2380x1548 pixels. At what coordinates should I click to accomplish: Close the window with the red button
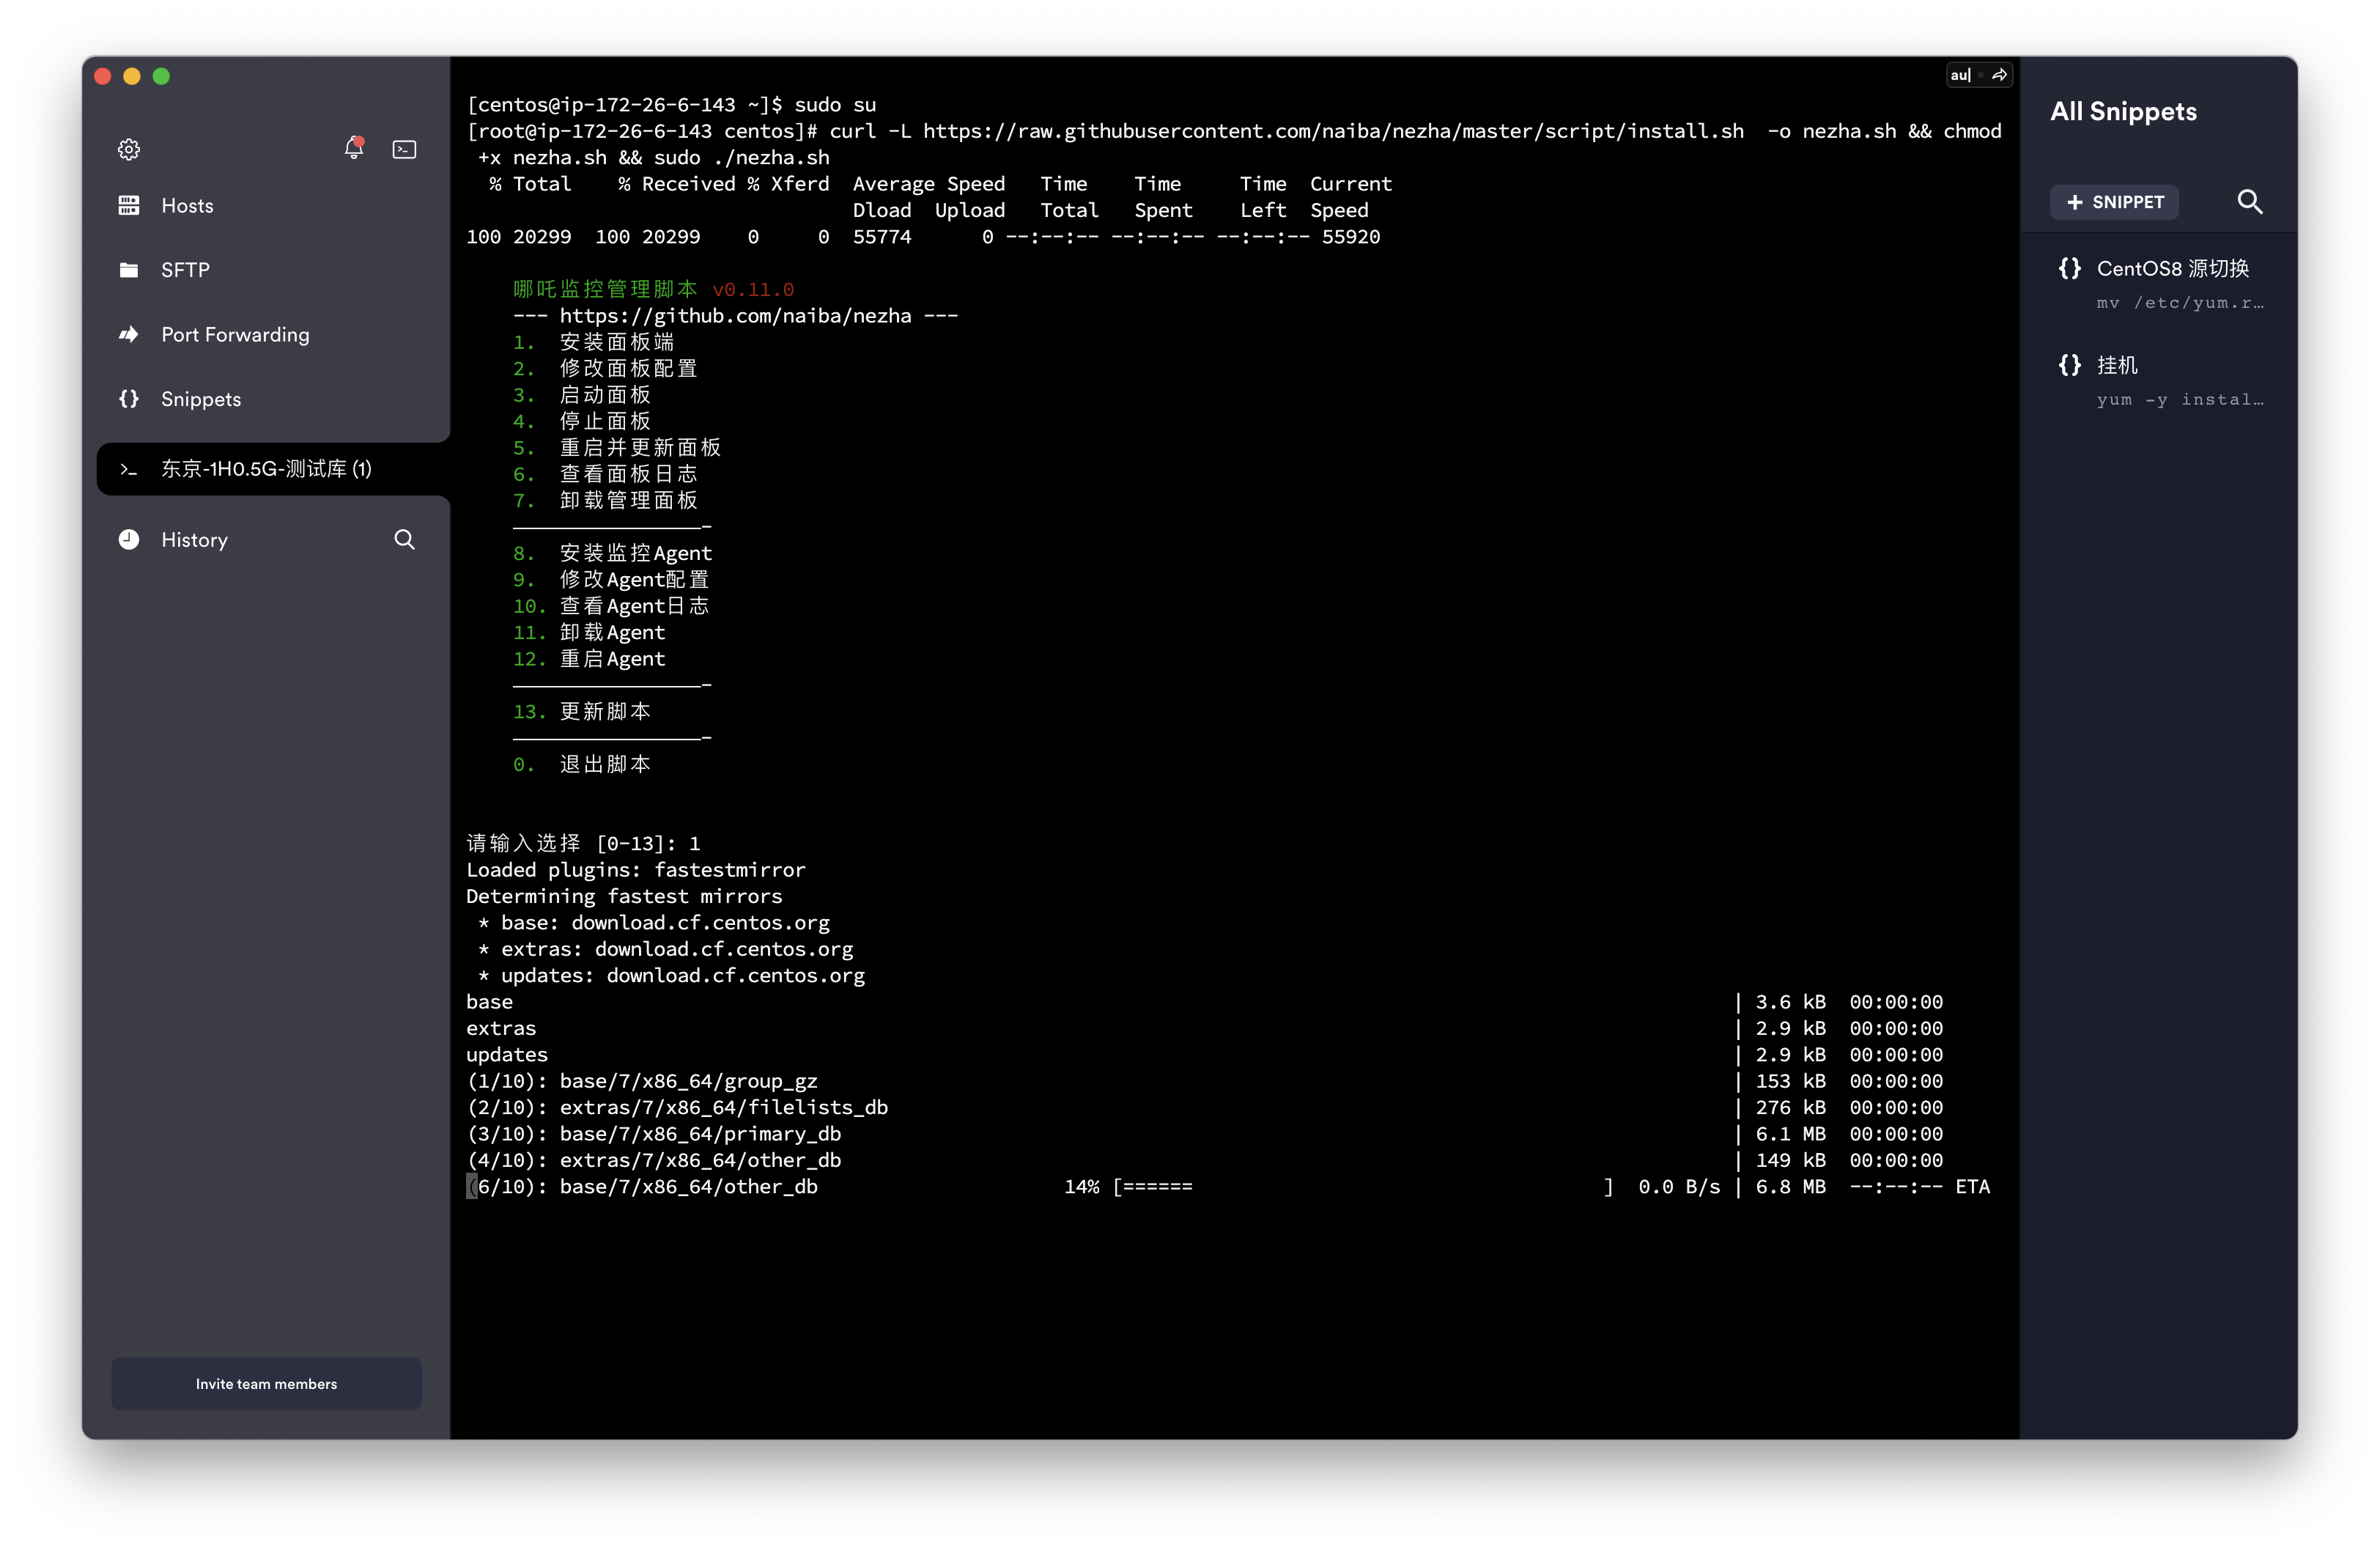(102, 76)
